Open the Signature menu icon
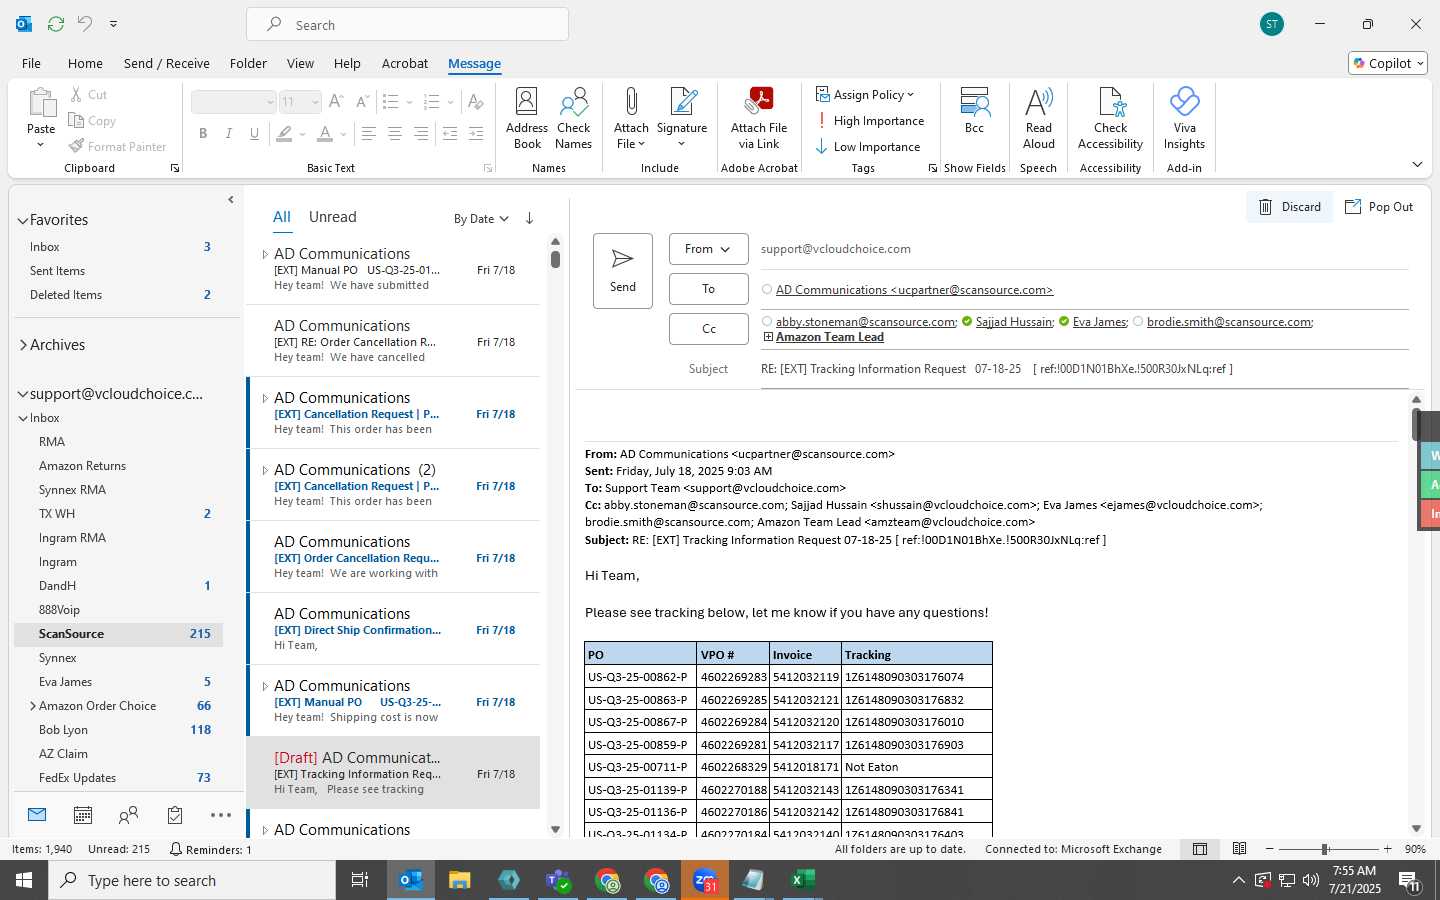1440x900 pixels. [683, 102]
